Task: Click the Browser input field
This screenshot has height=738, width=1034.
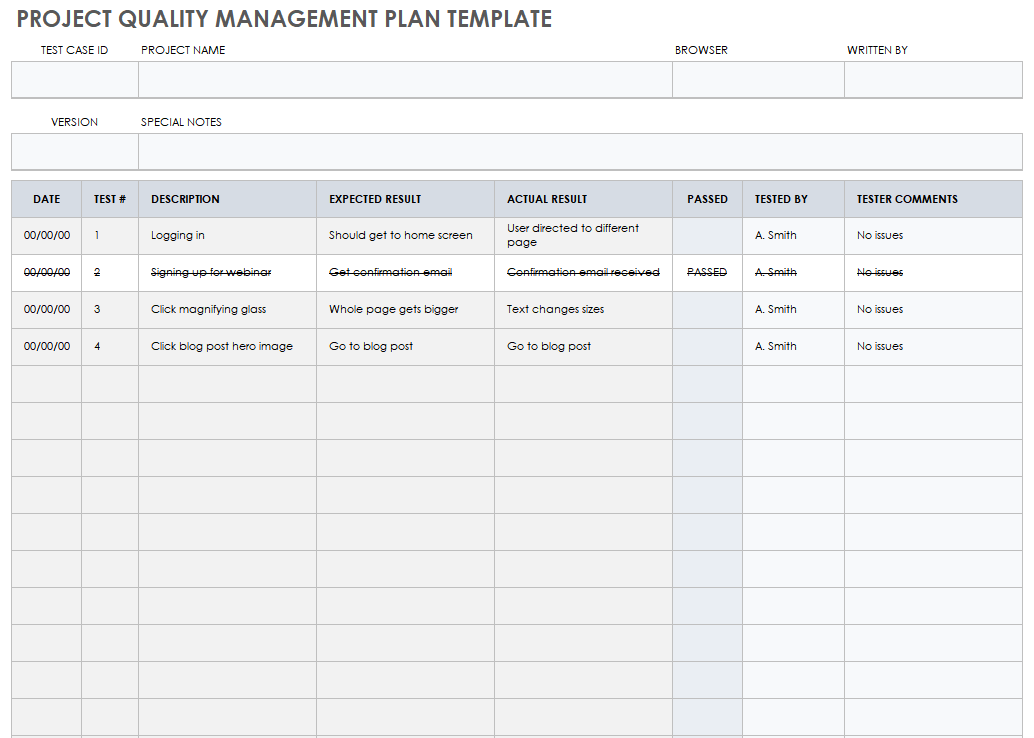Action: 758,80
